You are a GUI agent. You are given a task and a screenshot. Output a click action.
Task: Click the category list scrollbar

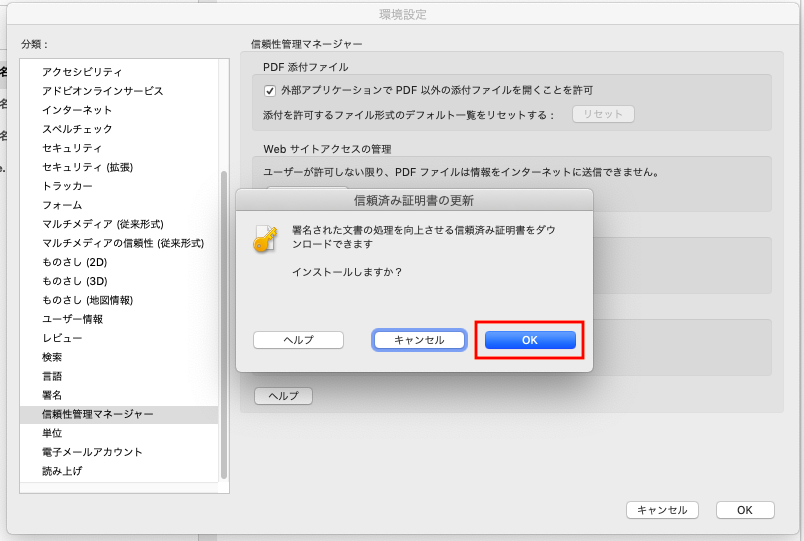[x=224, y=324]
